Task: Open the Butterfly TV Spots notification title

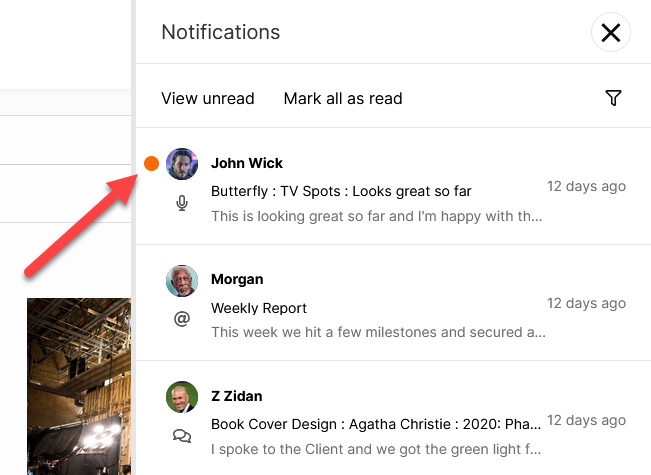Action: pyautogui.click(x=341, y=191)
